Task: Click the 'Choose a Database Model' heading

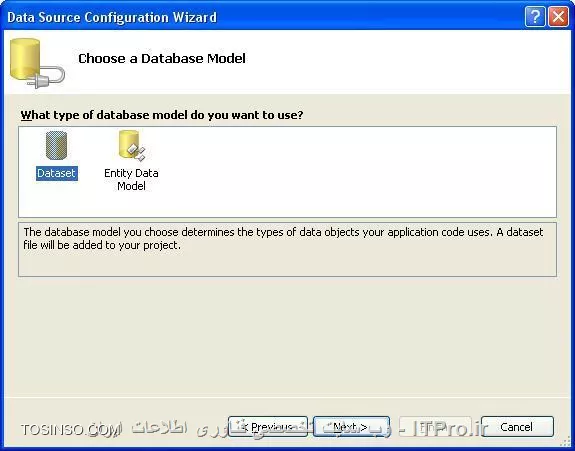Action: [162, 59]
